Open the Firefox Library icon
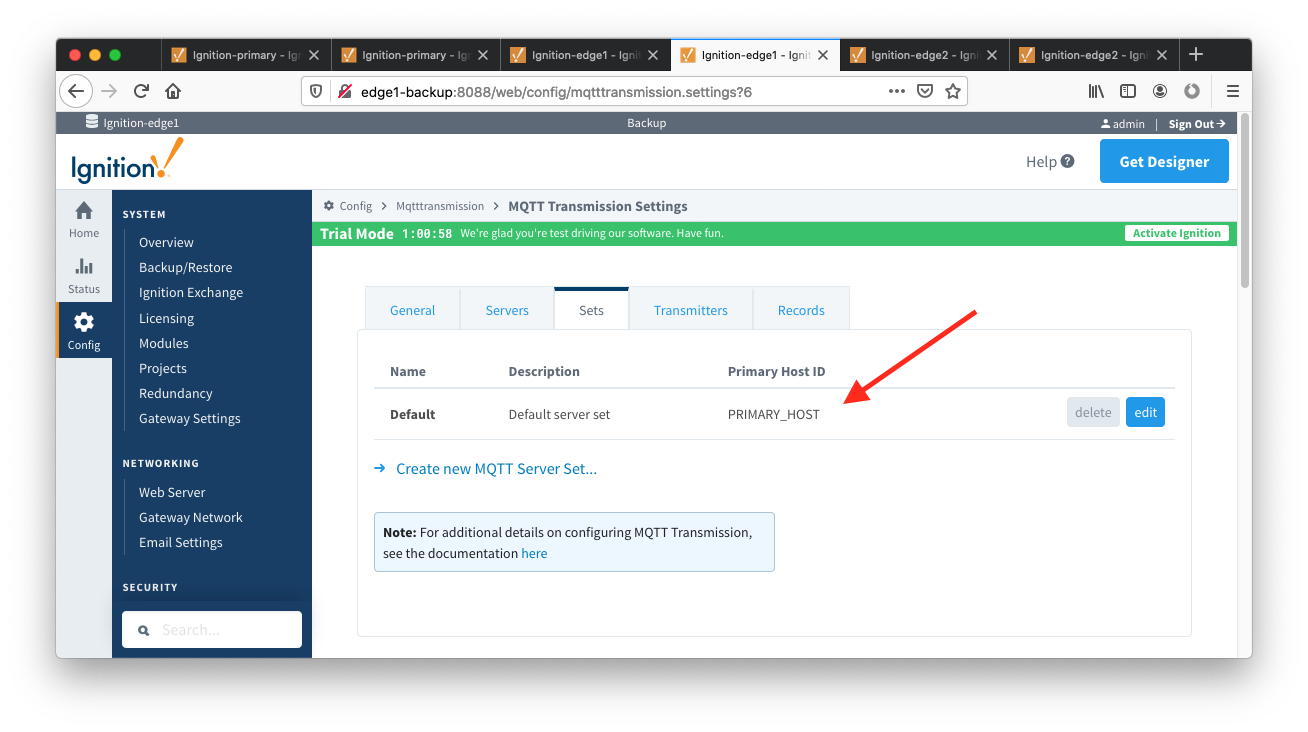 click(x=1097, y=91)
